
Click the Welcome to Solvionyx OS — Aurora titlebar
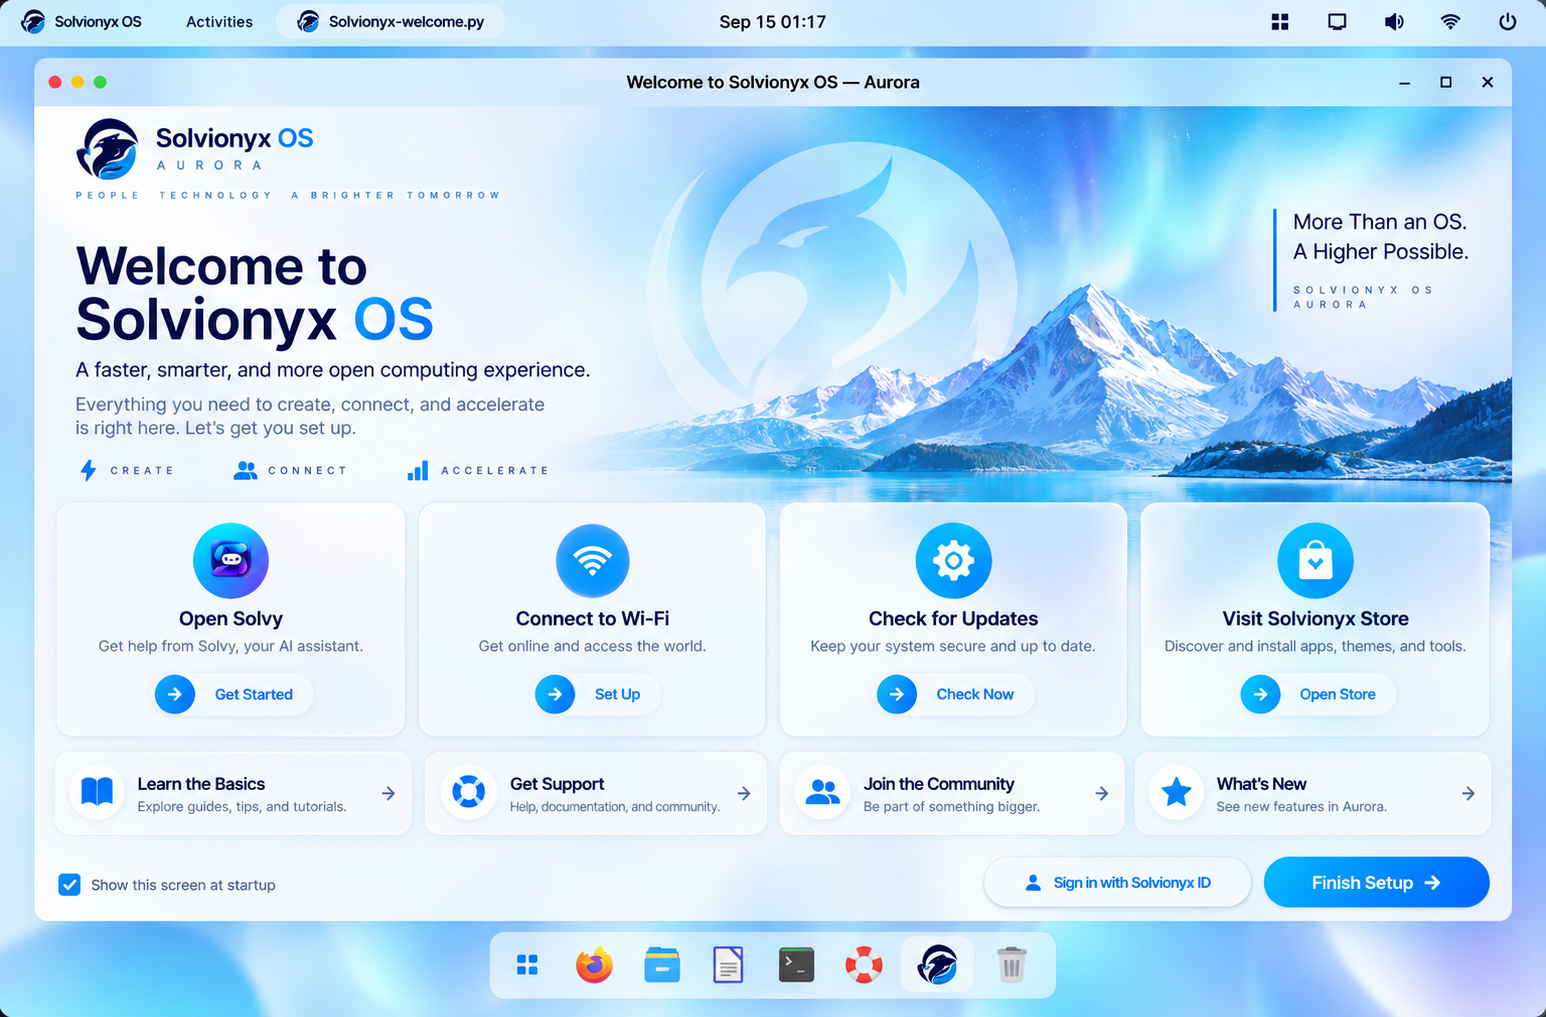(x=773, y=82)
